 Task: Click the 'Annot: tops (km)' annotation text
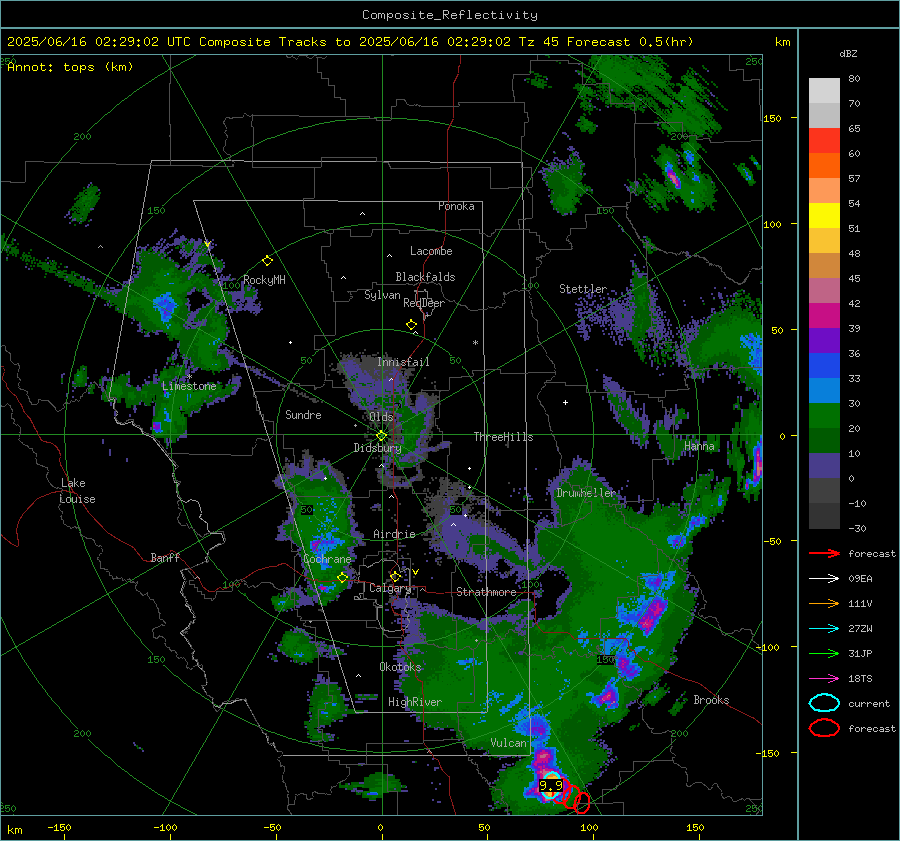click(70, 67)
